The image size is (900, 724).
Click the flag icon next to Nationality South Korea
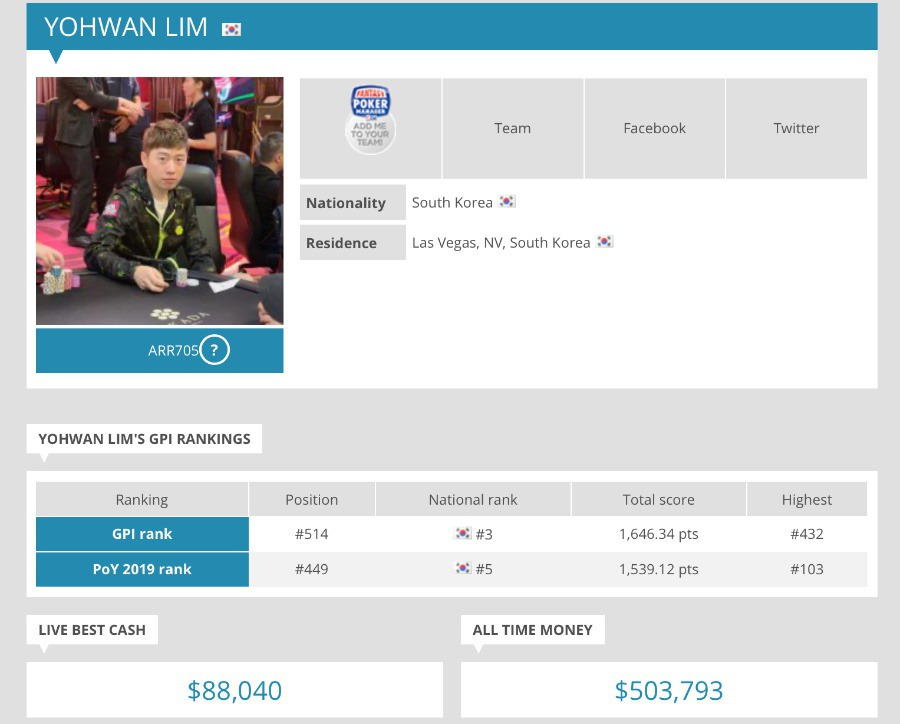point(507,202)
